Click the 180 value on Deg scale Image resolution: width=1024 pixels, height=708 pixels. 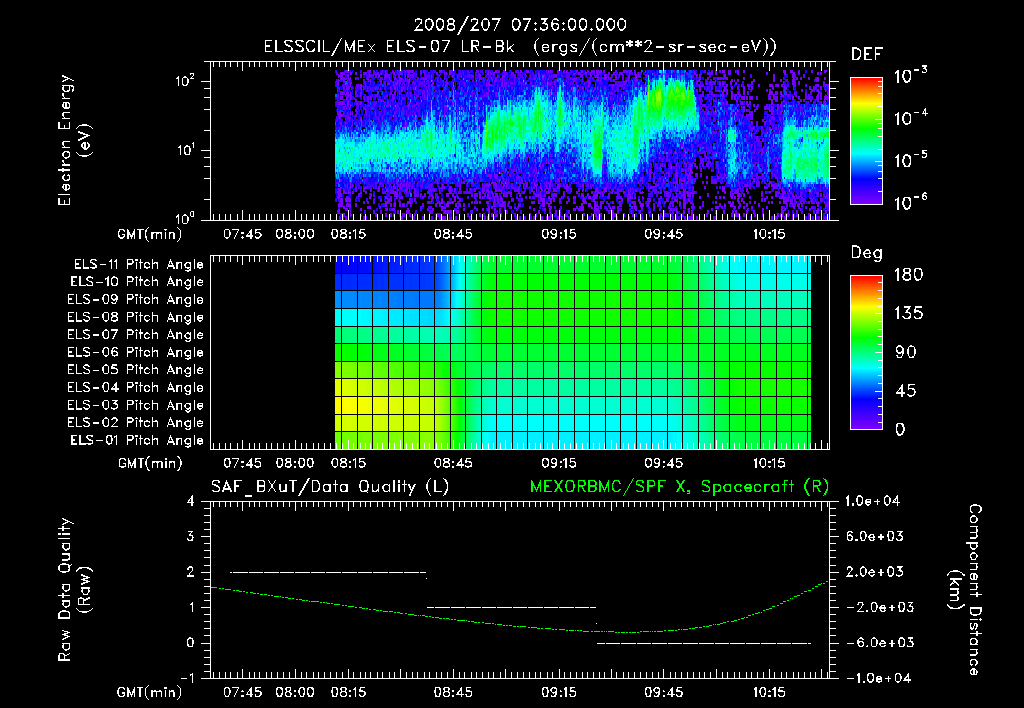click(x=908, y=274)
